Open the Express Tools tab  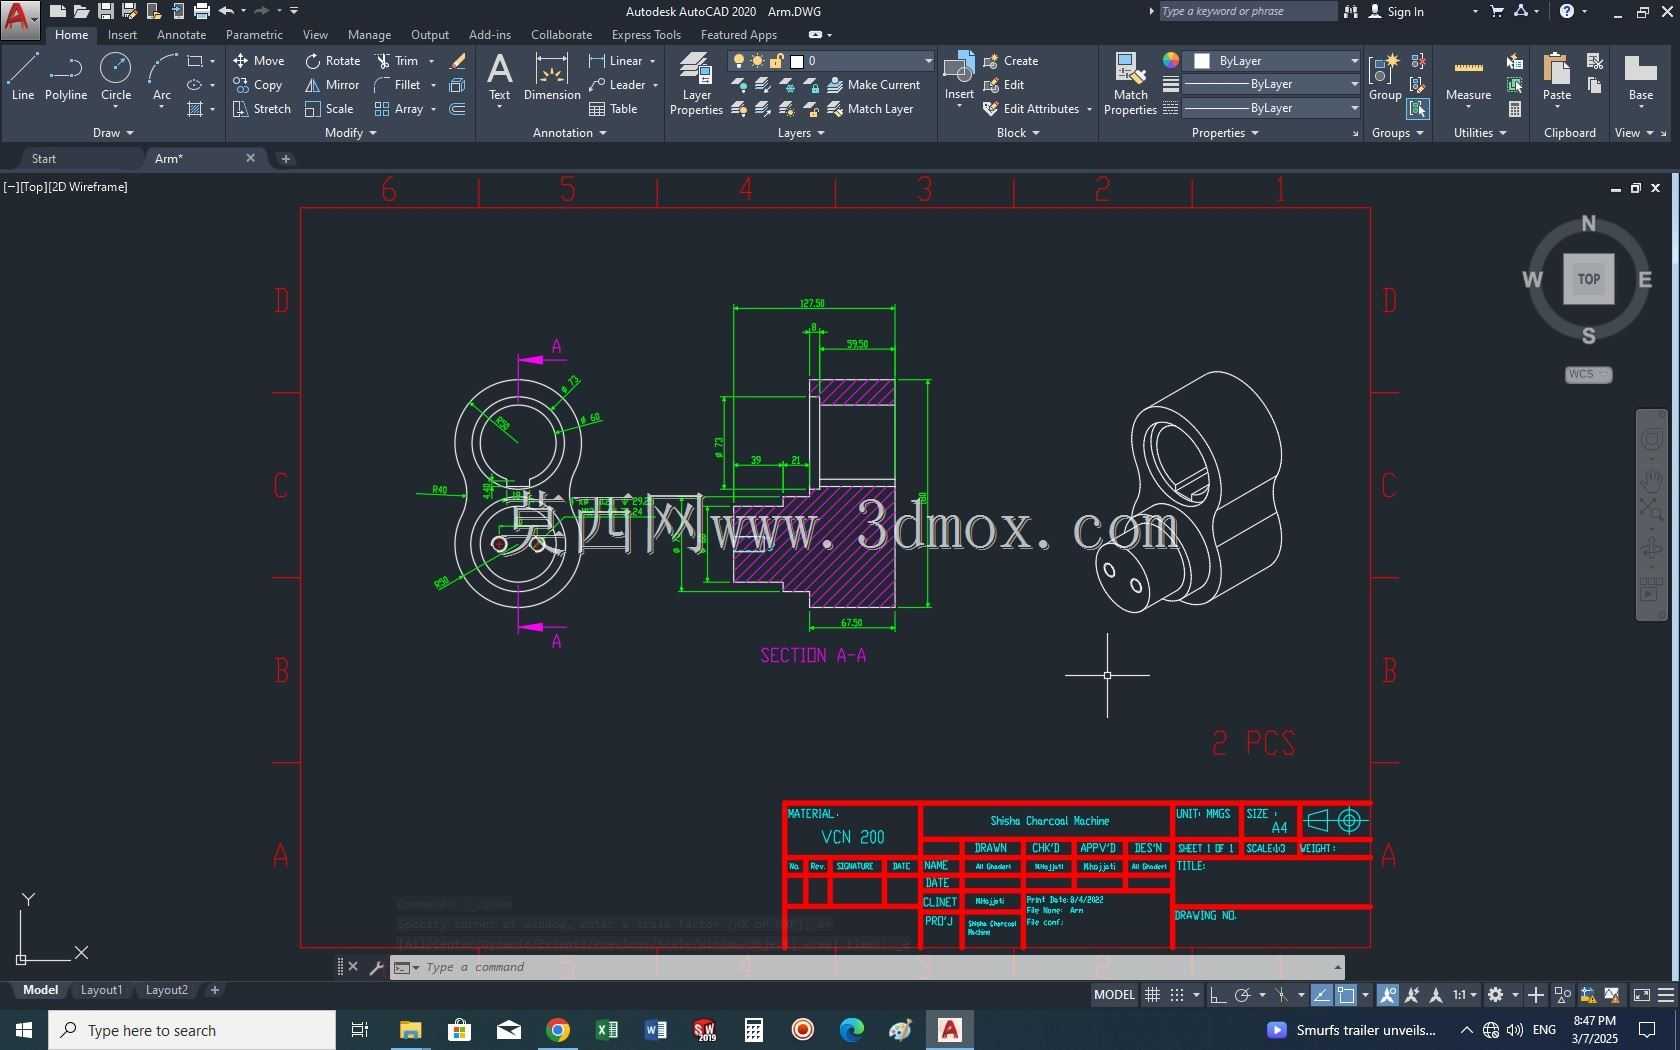(646, 35)
